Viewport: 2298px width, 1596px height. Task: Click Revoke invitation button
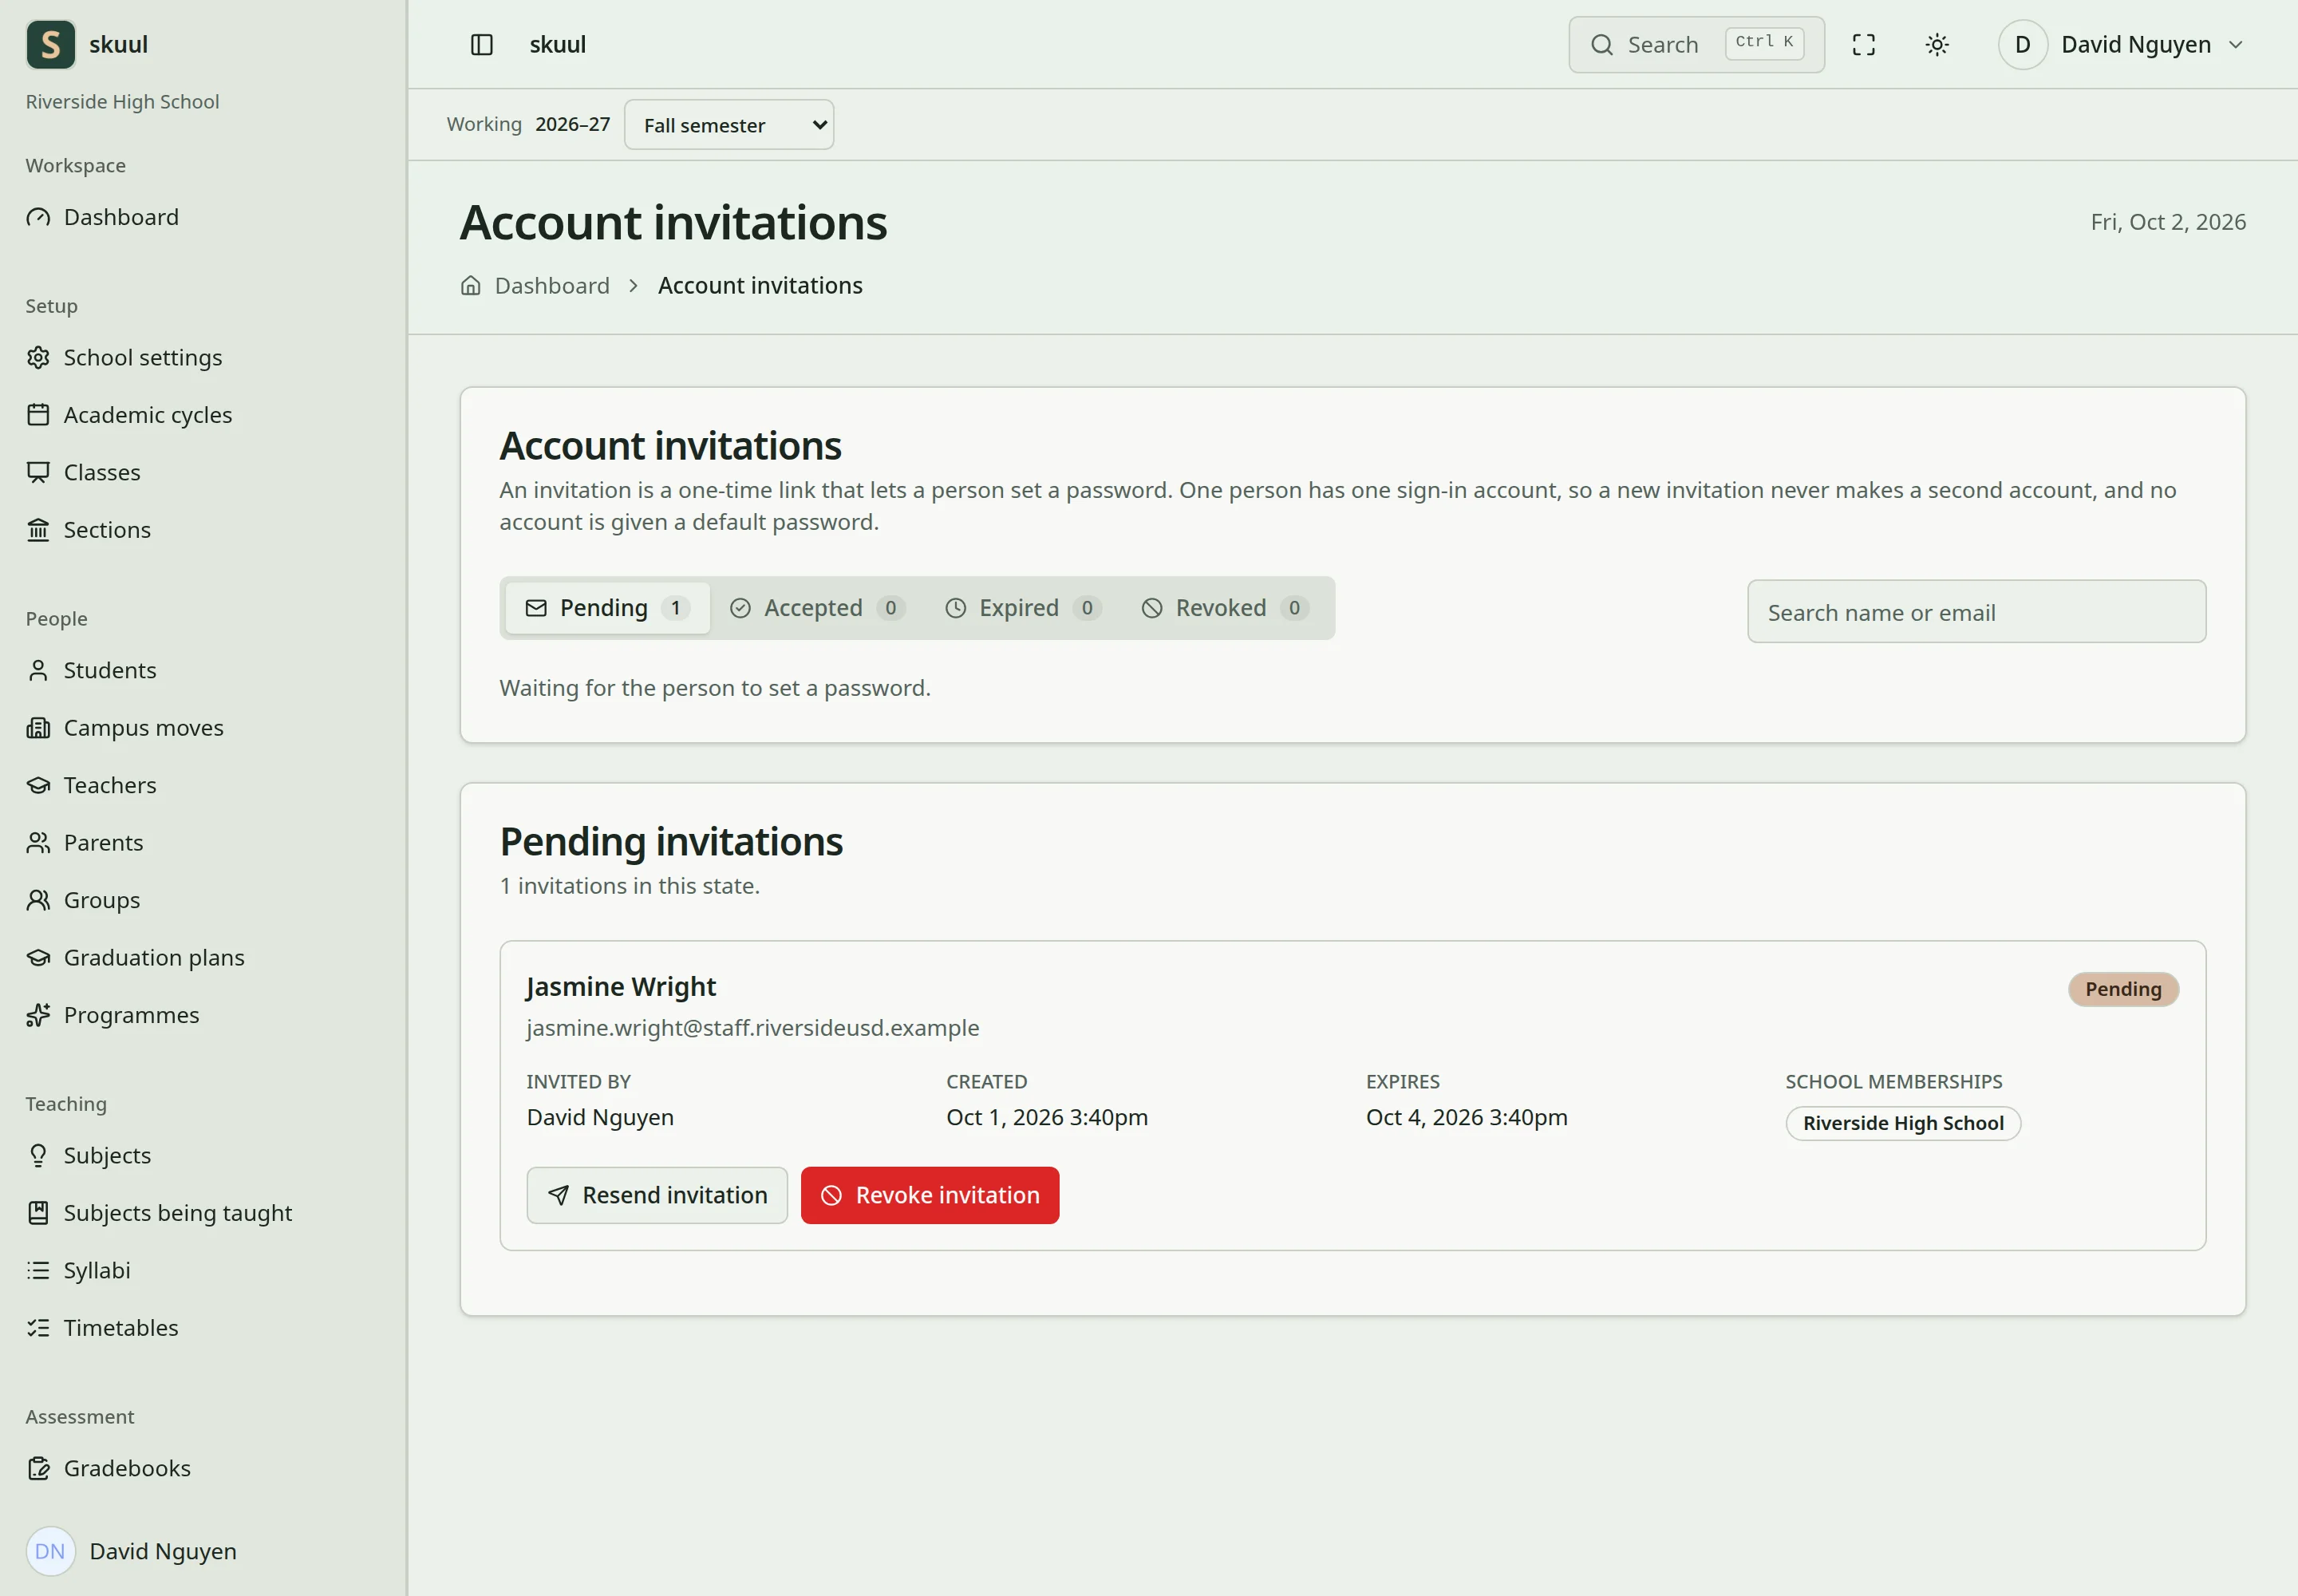tap(930, 1196)
